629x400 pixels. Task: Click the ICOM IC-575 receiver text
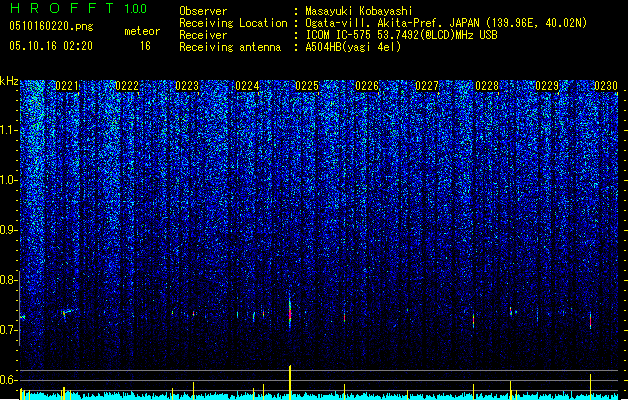(x=401, y=35)
